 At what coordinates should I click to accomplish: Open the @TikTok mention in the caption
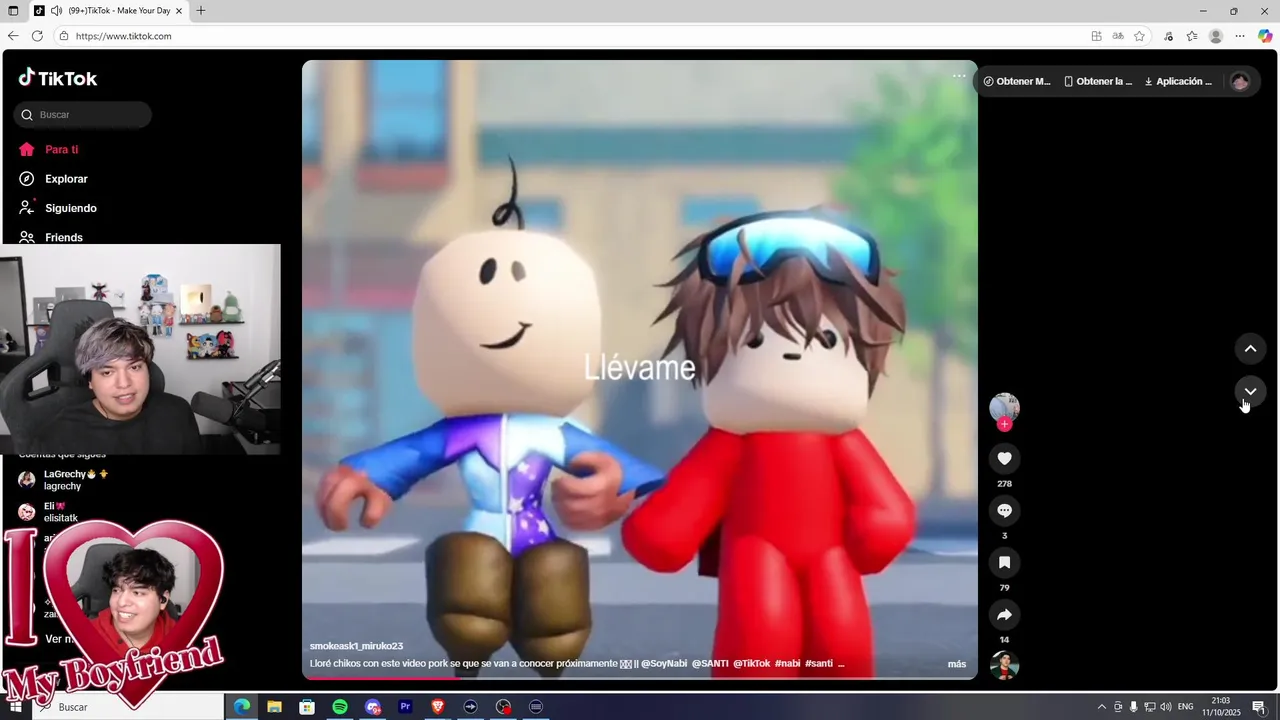(752, 663)
